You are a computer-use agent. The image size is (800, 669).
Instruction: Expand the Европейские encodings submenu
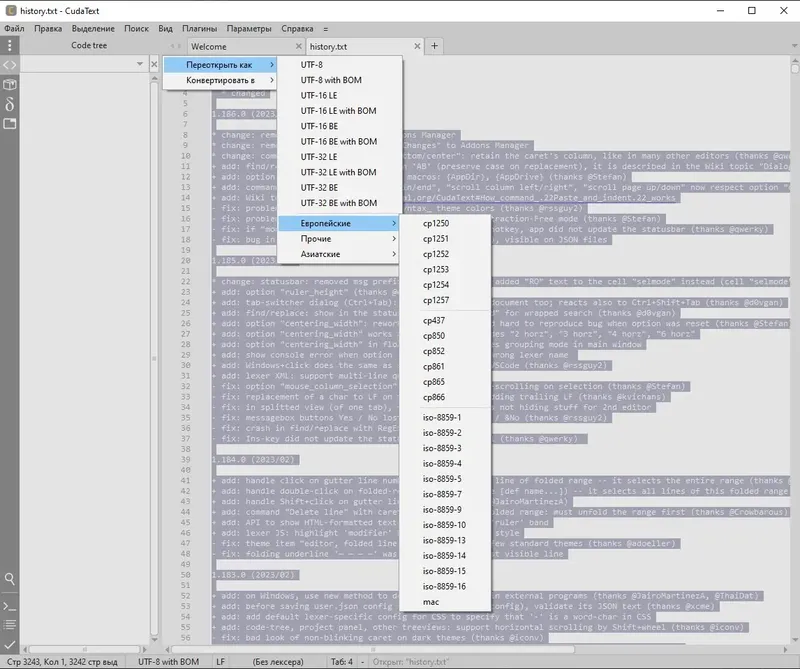pos(338,223)
